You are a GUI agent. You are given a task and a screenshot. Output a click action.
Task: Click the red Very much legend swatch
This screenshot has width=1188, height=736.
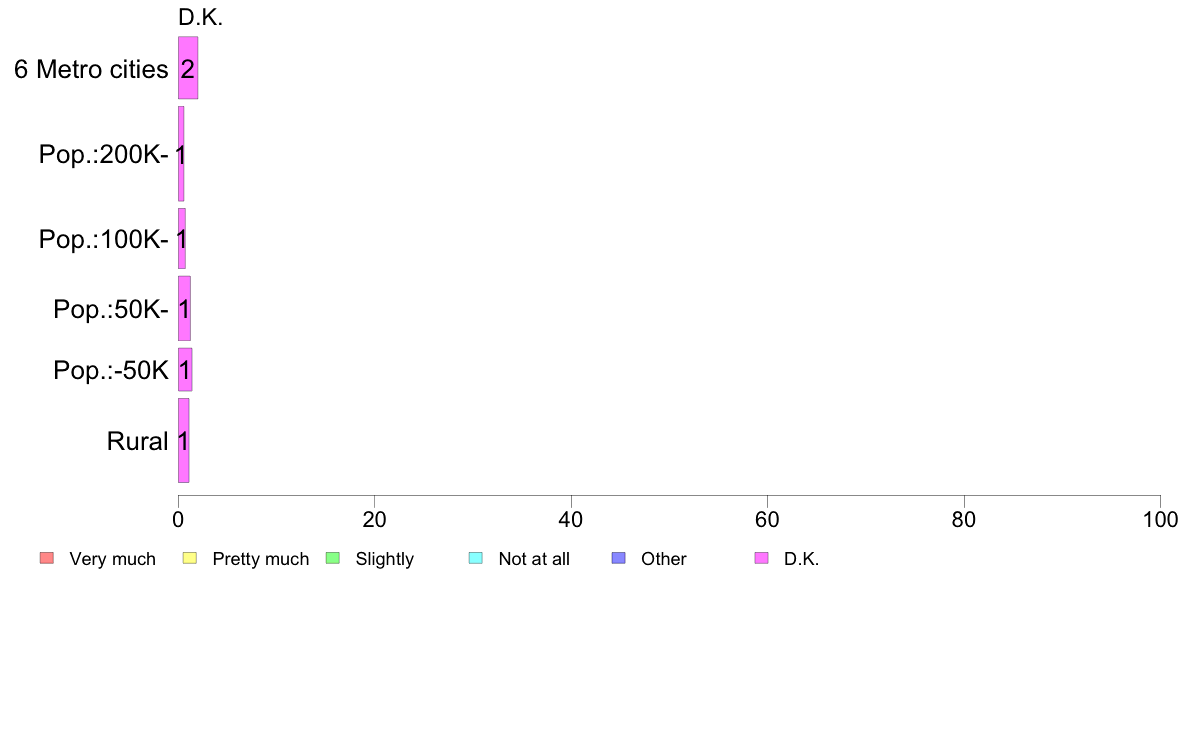[47, 558]
